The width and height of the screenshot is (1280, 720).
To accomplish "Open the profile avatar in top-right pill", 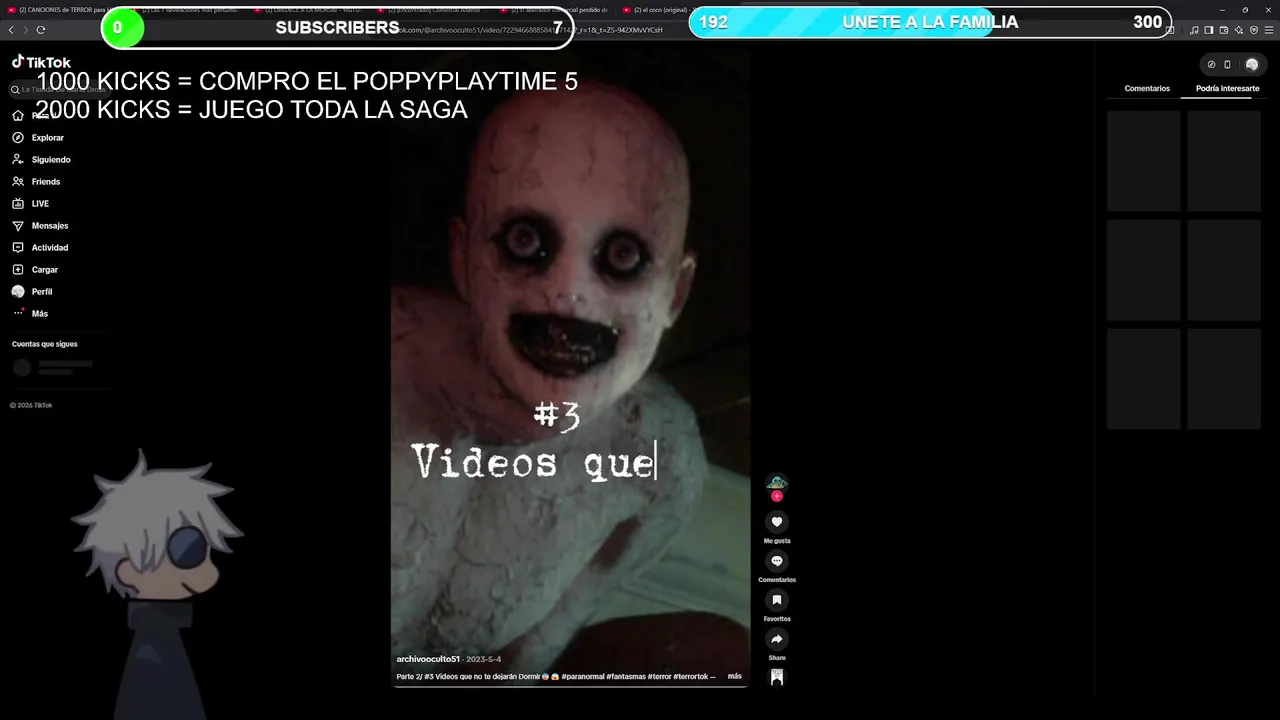I will 1251,65.
